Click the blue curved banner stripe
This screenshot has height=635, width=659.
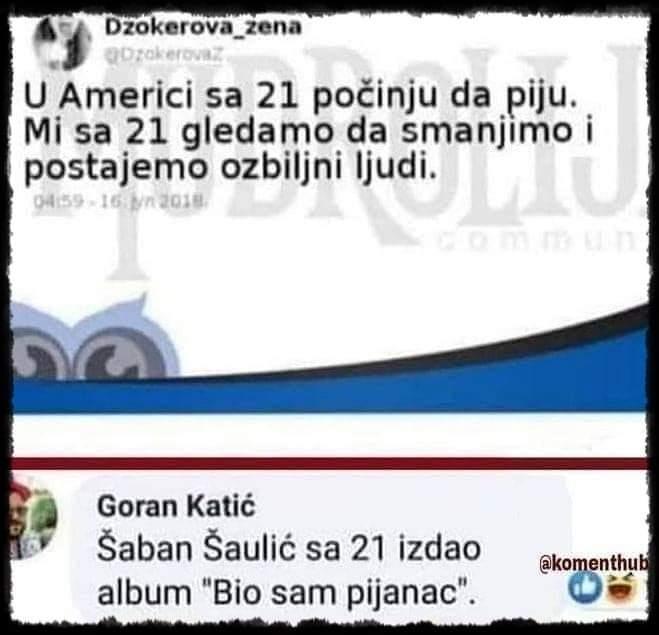tap(329, 389)
